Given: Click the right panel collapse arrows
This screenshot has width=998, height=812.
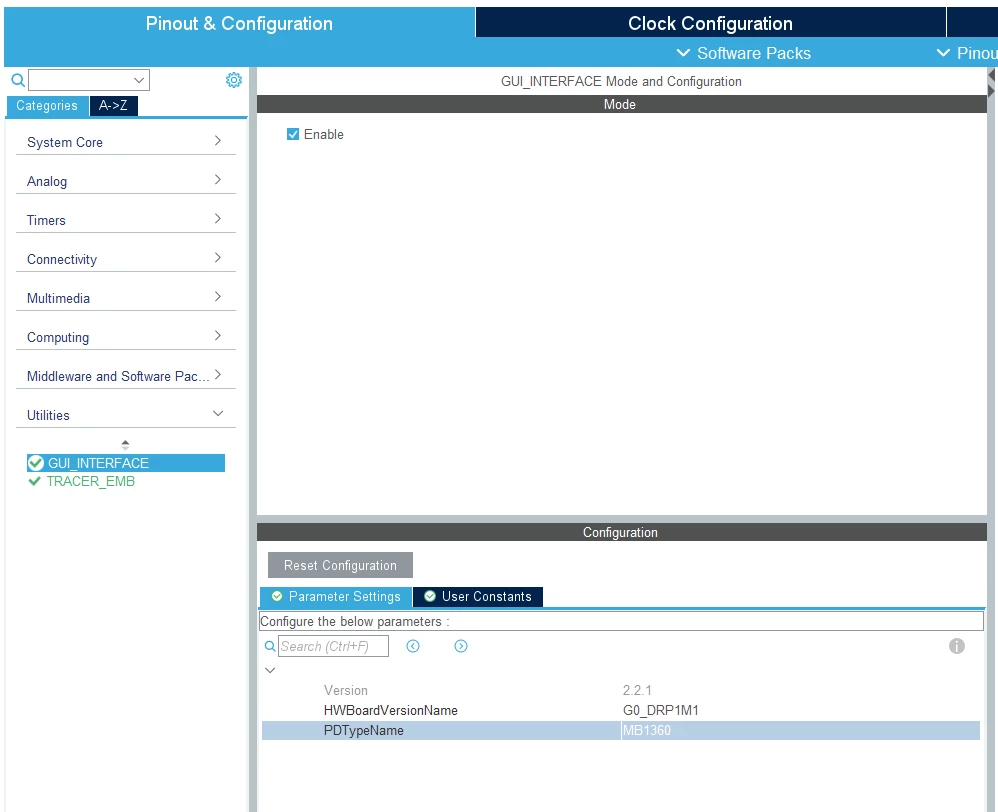Looking at the screenshot, I should tap(992, 83).
